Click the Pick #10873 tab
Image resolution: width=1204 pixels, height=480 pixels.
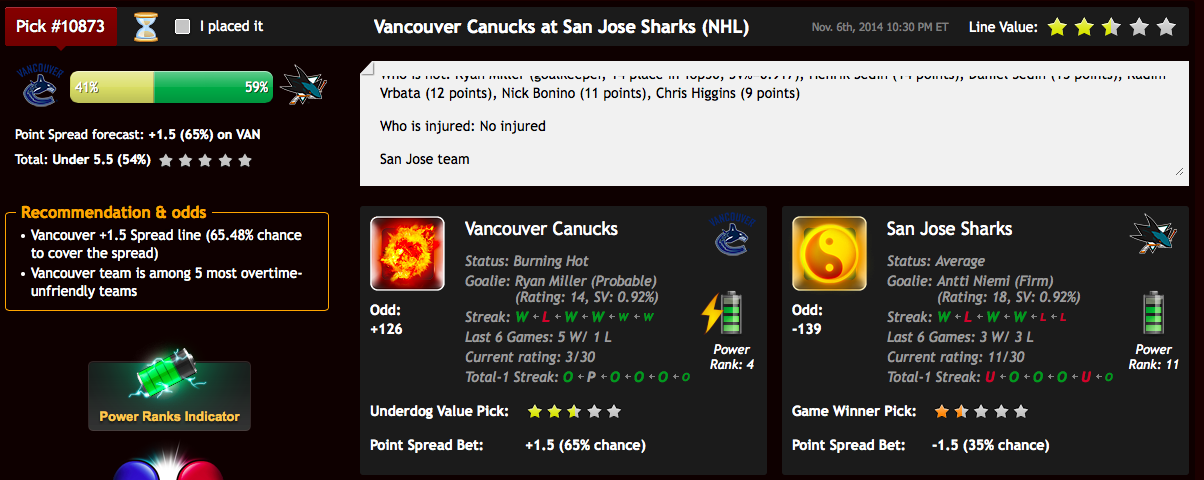(60, 25)
